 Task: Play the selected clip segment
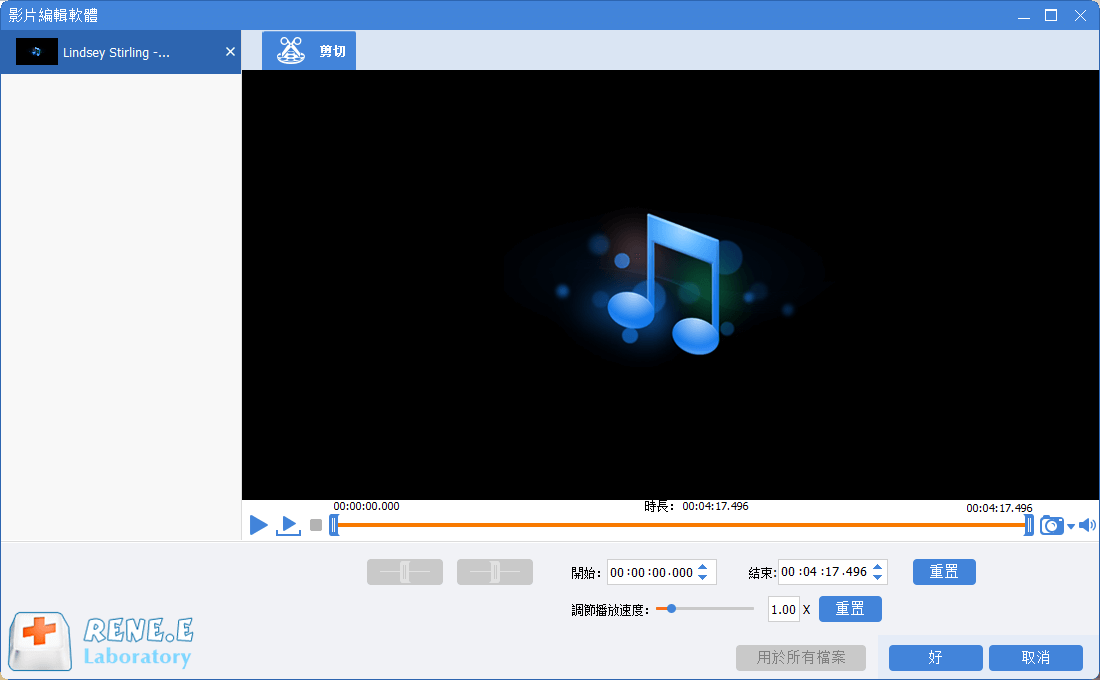pyautogui.click(x=288, y=525)
